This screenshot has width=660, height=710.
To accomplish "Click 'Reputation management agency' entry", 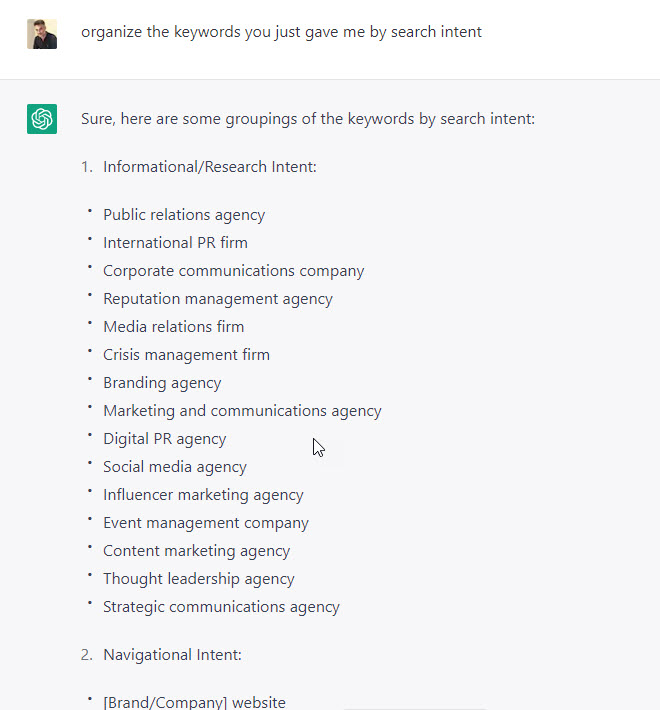I will pyautogui.click(x=218, y=299).
